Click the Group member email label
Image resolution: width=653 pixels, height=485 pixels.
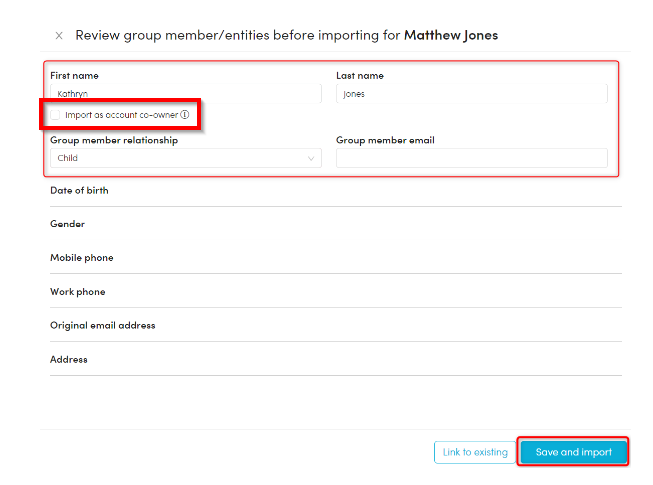tap(385, 141)
